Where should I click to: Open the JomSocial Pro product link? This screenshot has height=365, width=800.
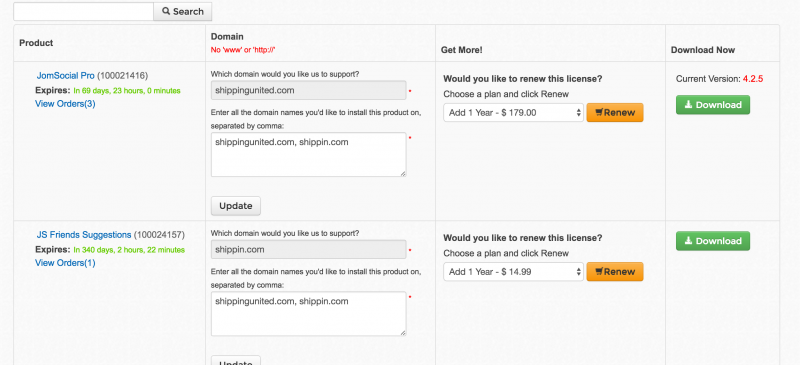65,76
